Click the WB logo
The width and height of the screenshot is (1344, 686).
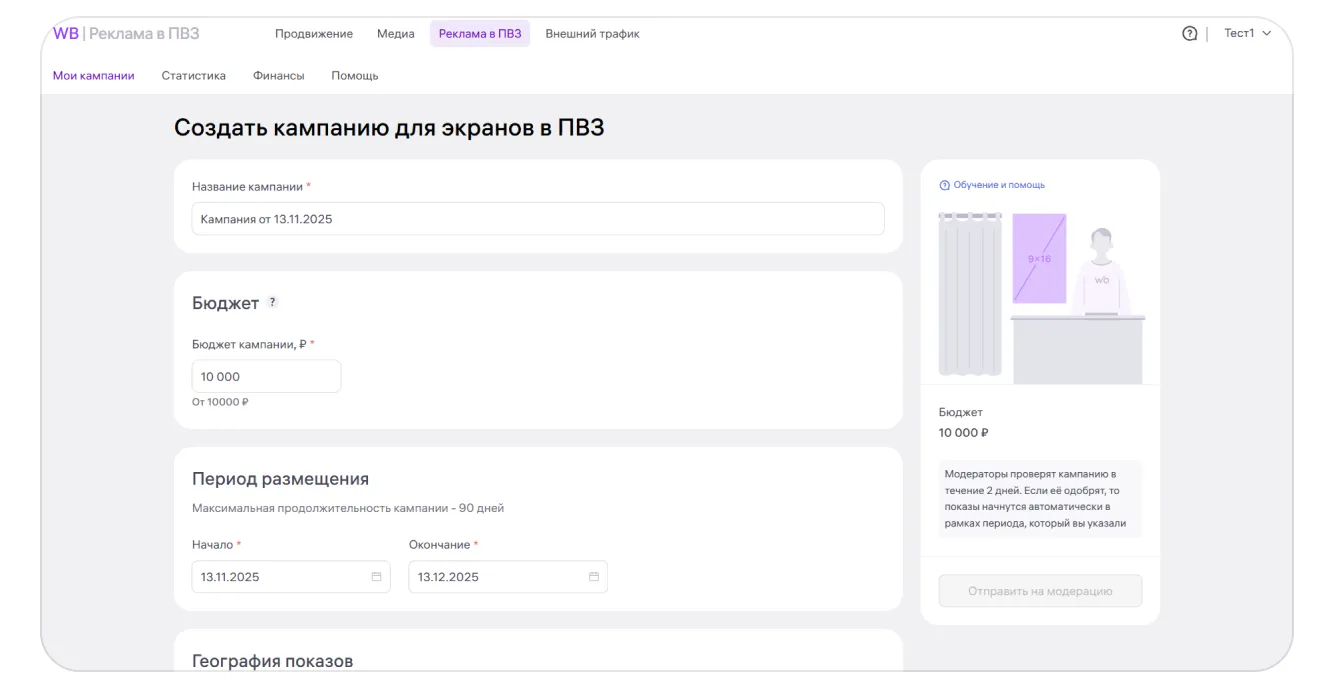click(x=66, y=33)
